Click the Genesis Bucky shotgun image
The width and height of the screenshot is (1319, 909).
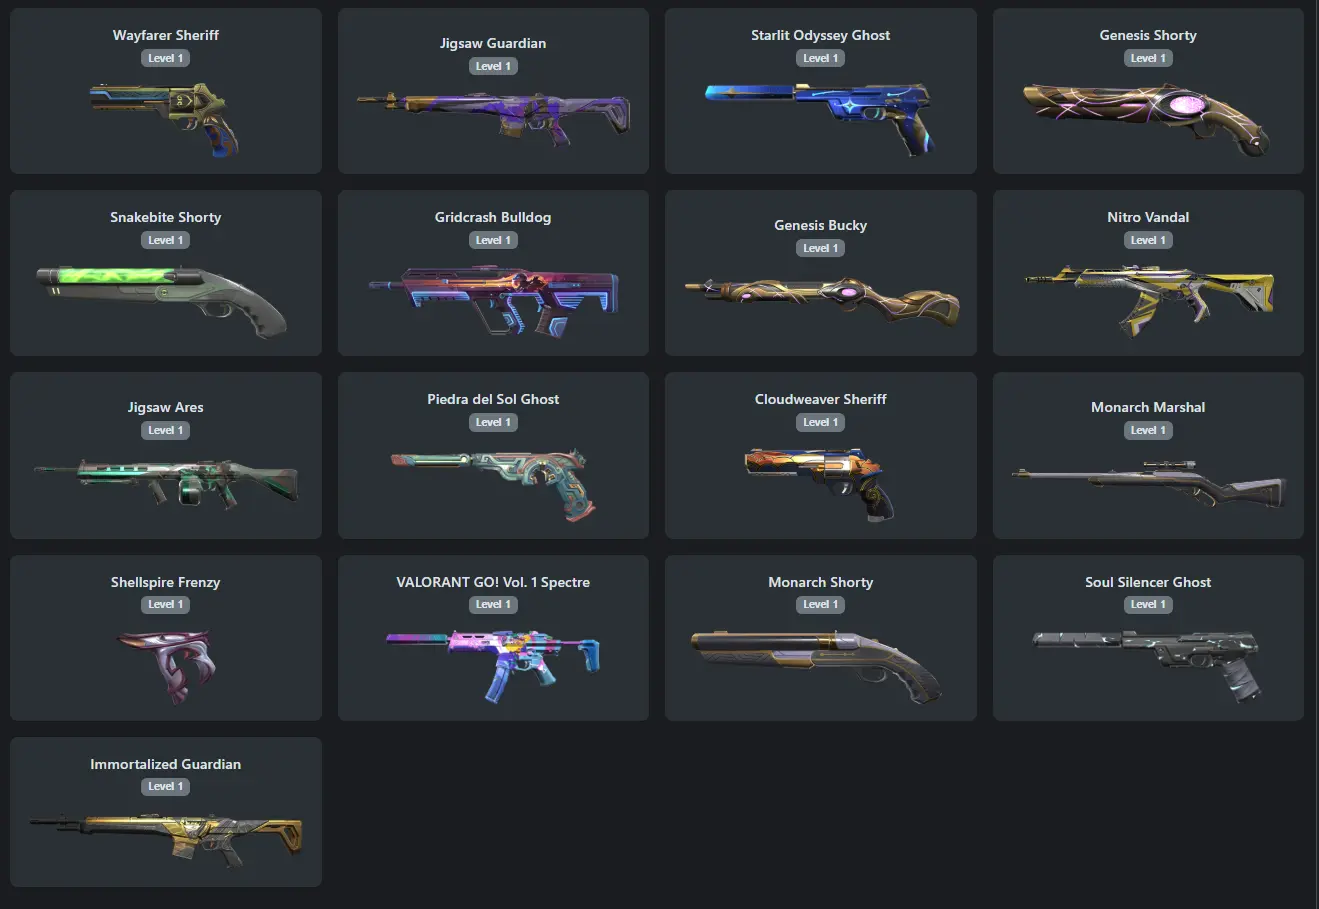822,303
